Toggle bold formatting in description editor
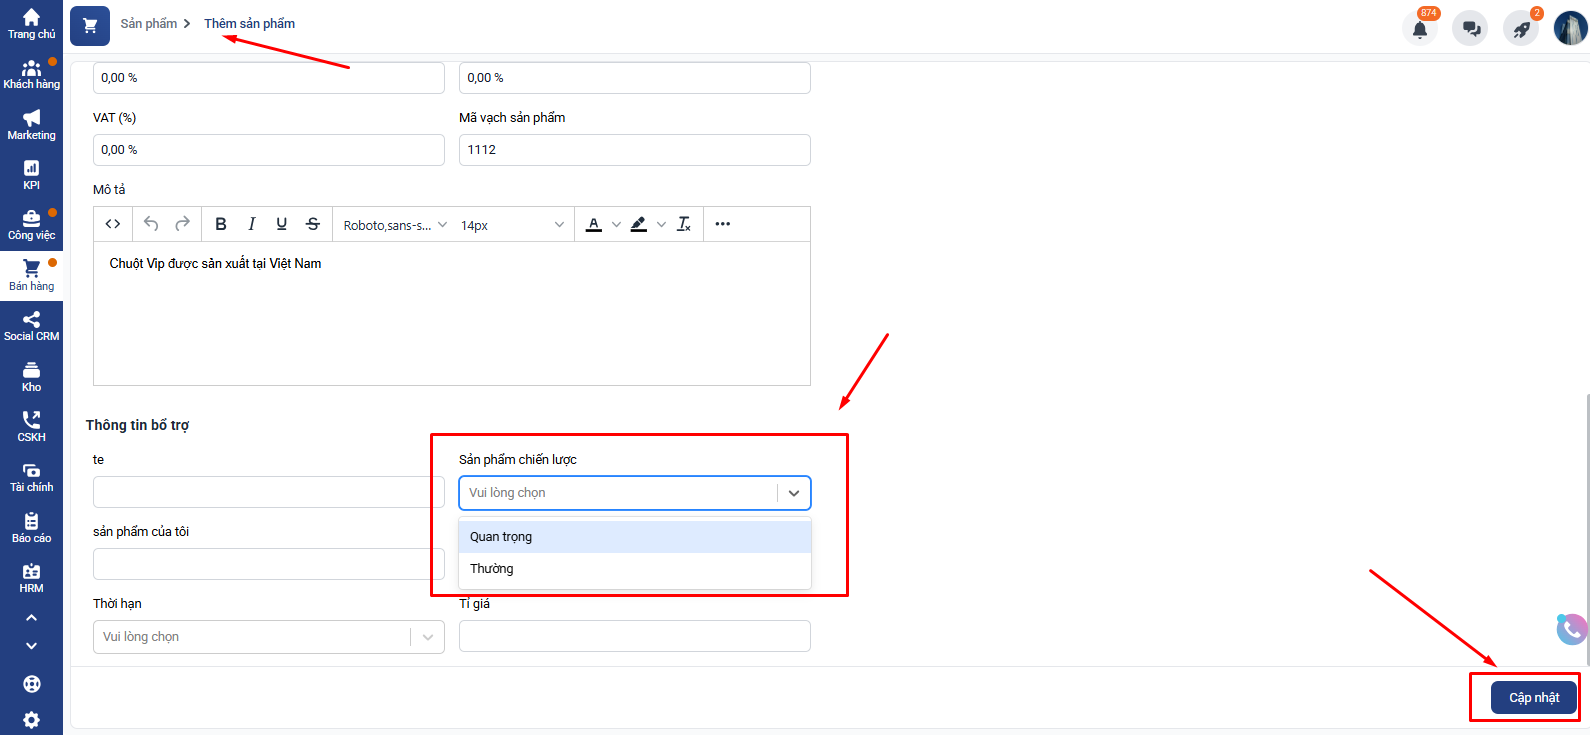The width and height of the screenshot is (1590, 735). 221,224
